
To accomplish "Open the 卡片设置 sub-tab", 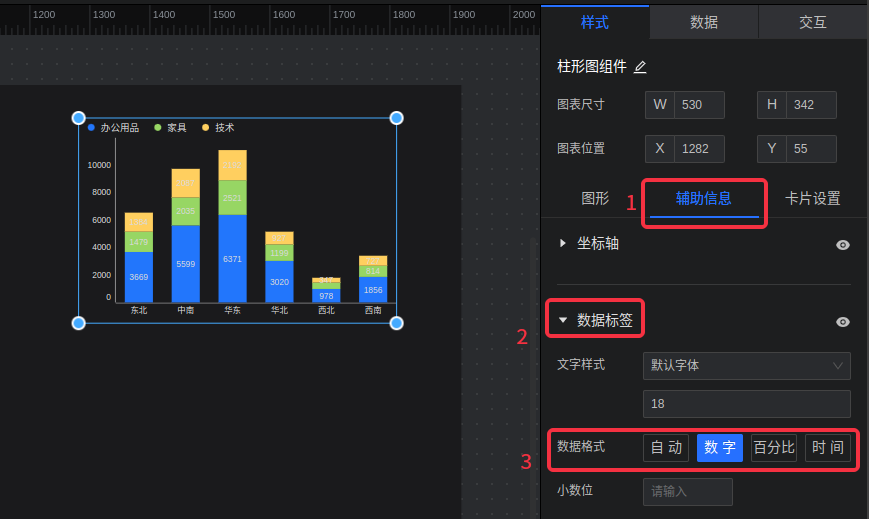I will (x=812, y=198).
